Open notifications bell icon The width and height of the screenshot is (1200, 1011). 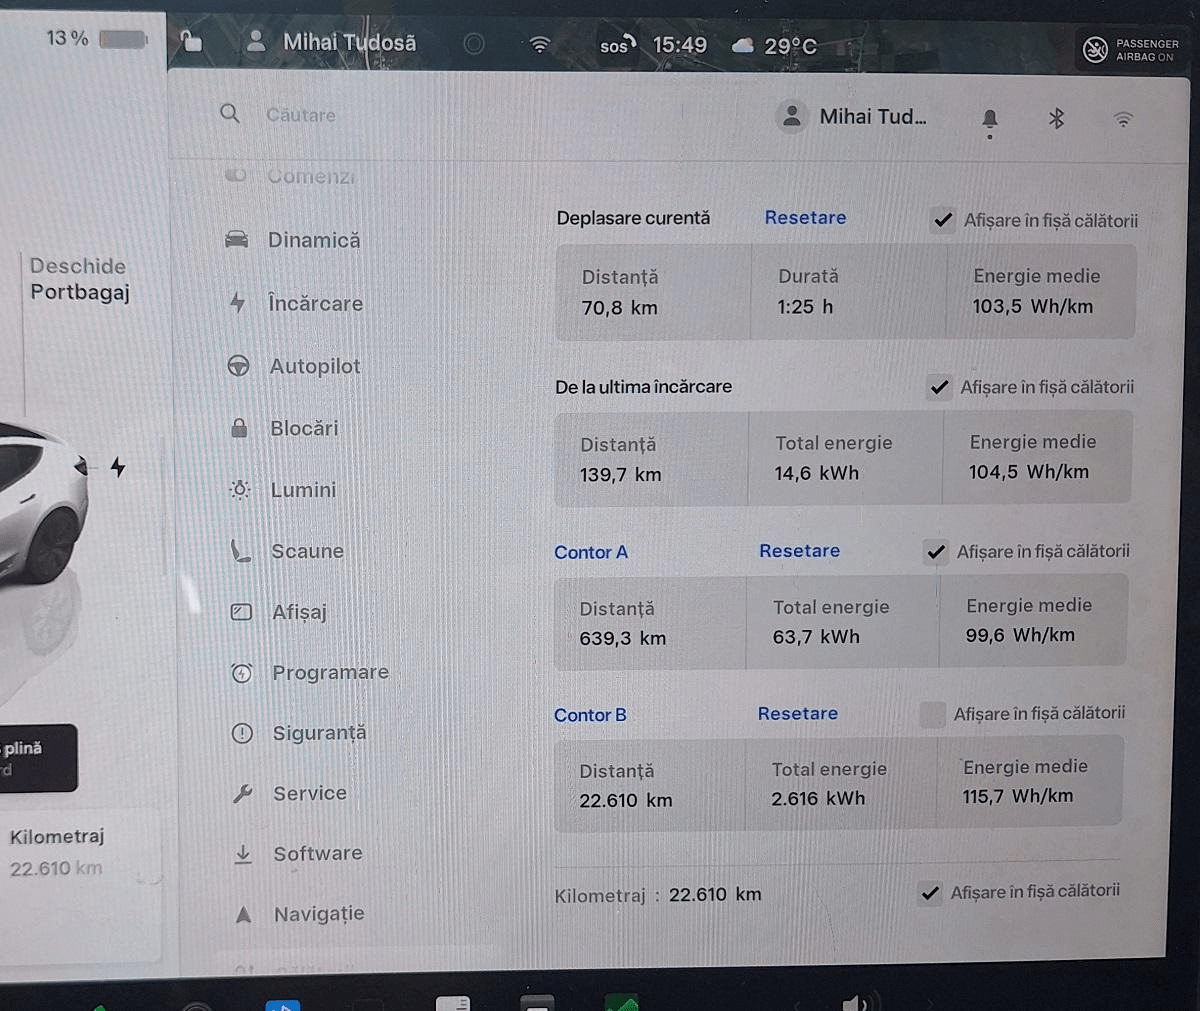click(x=989, y=120)
